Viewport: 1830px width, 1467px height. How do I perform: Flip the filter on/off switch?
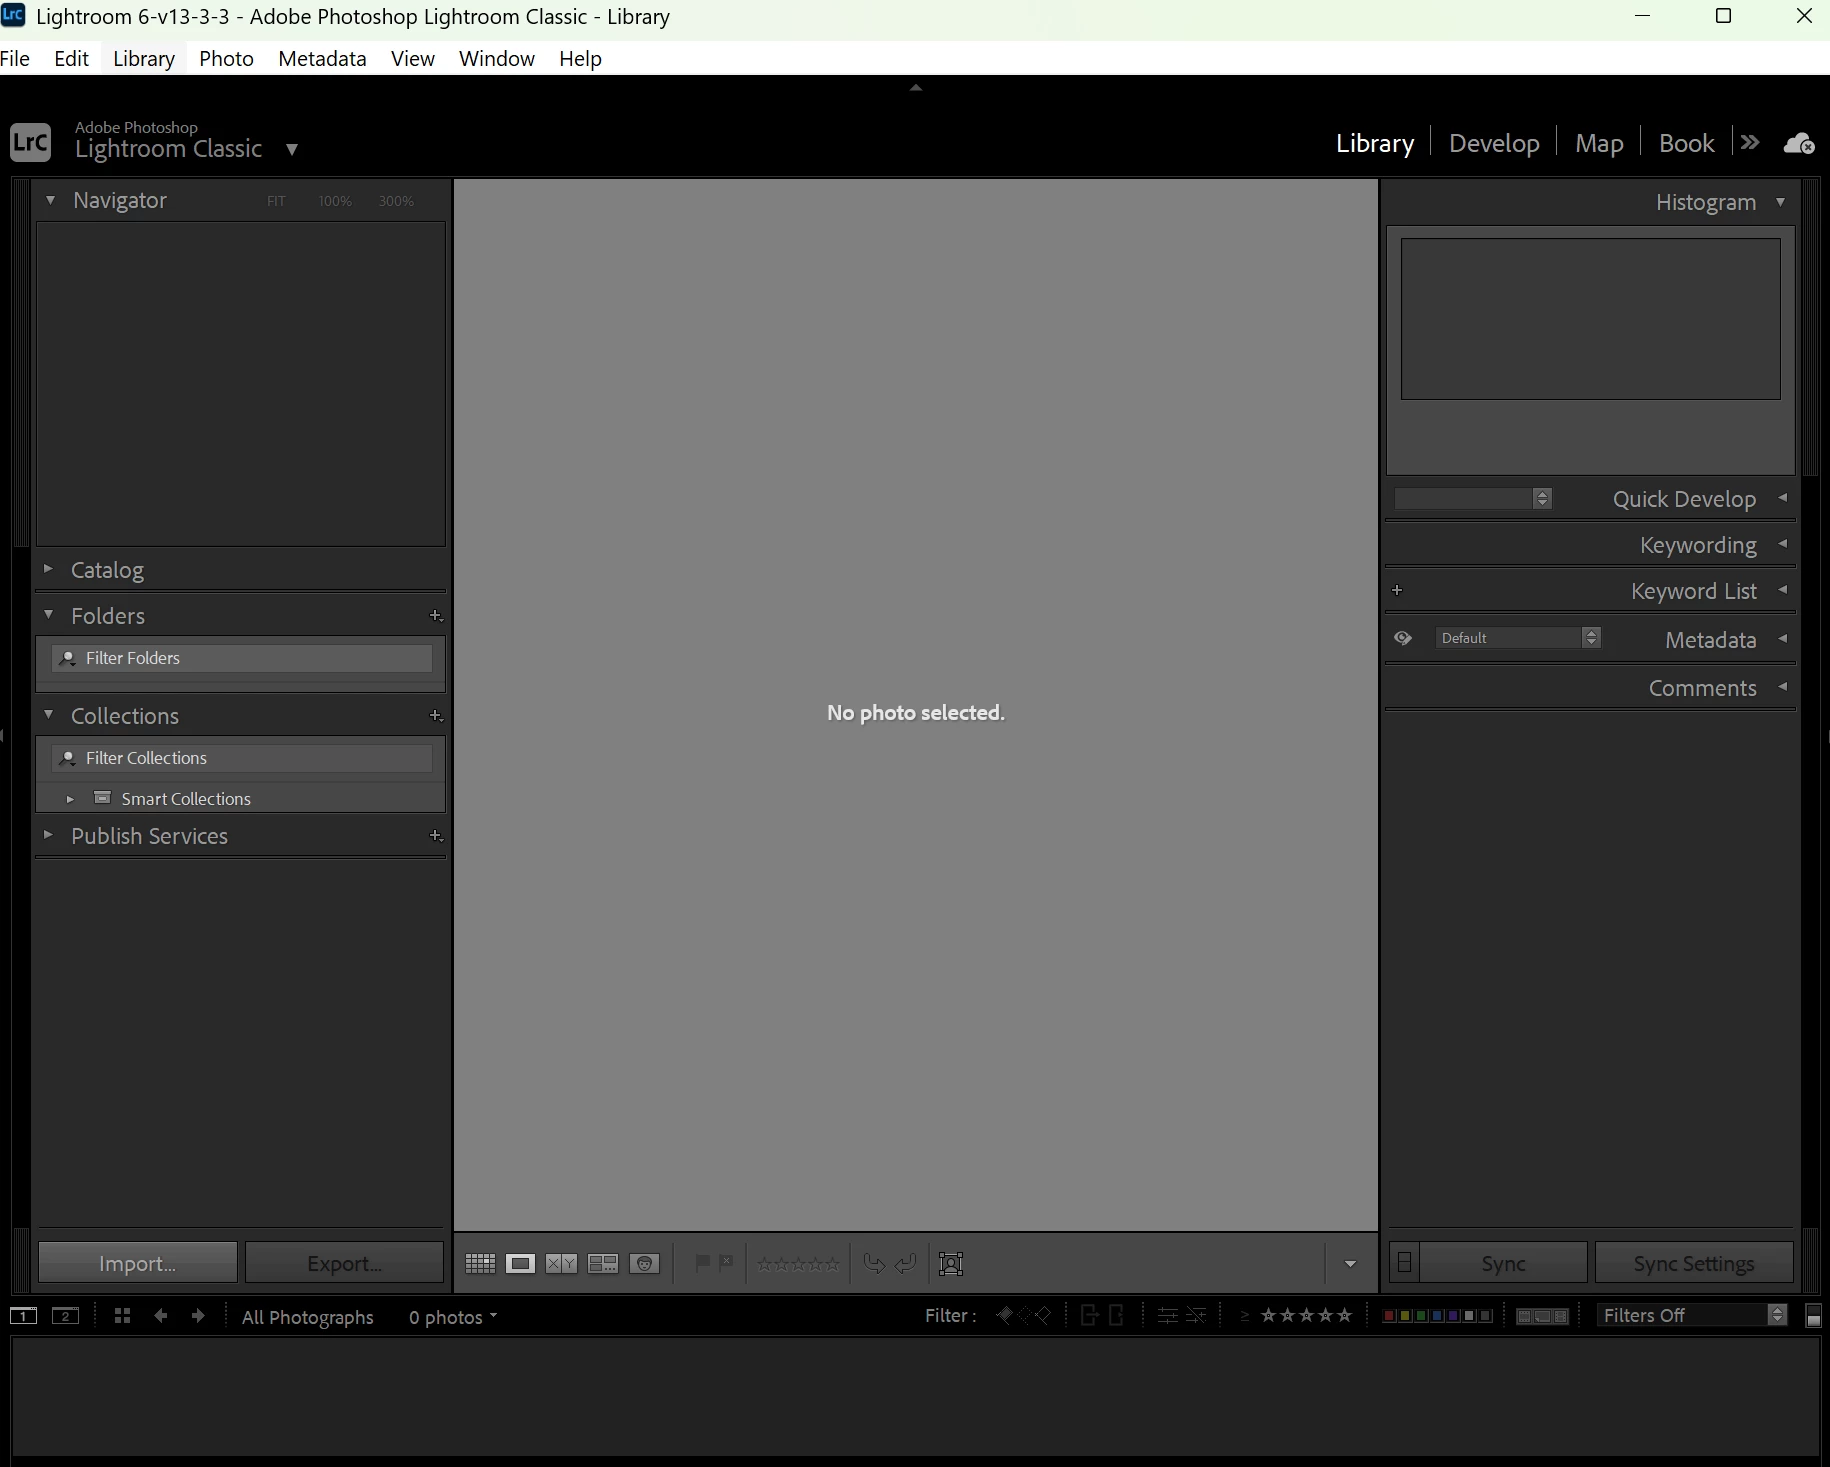click(1813, 1316)
